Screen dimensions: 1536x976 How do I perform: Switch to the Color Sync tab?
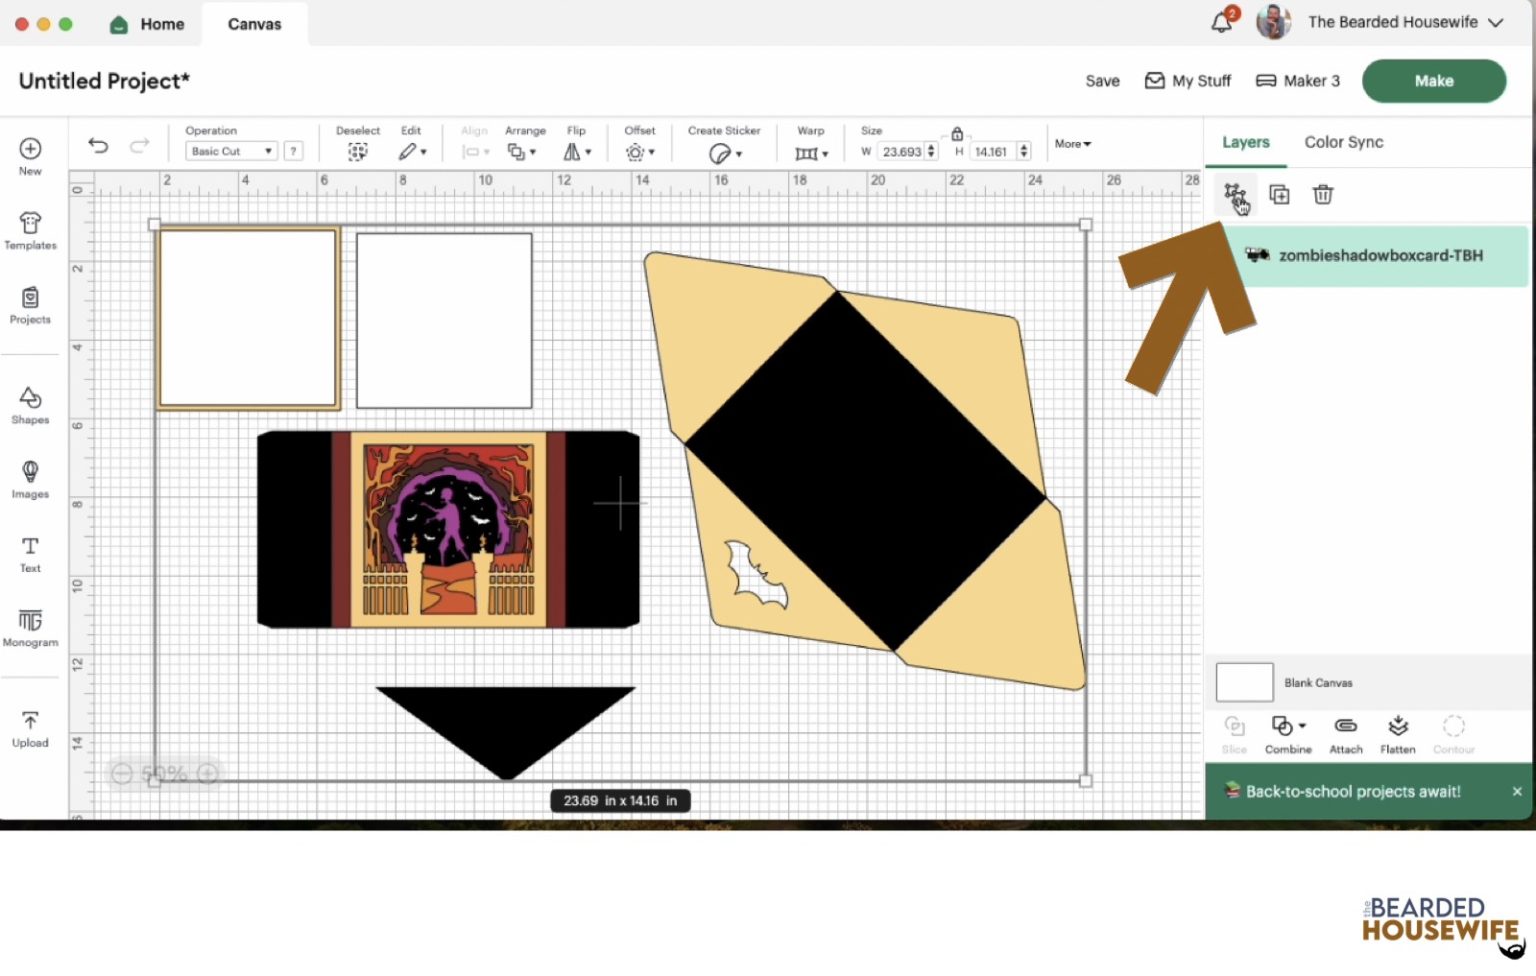pos(1343,142)
